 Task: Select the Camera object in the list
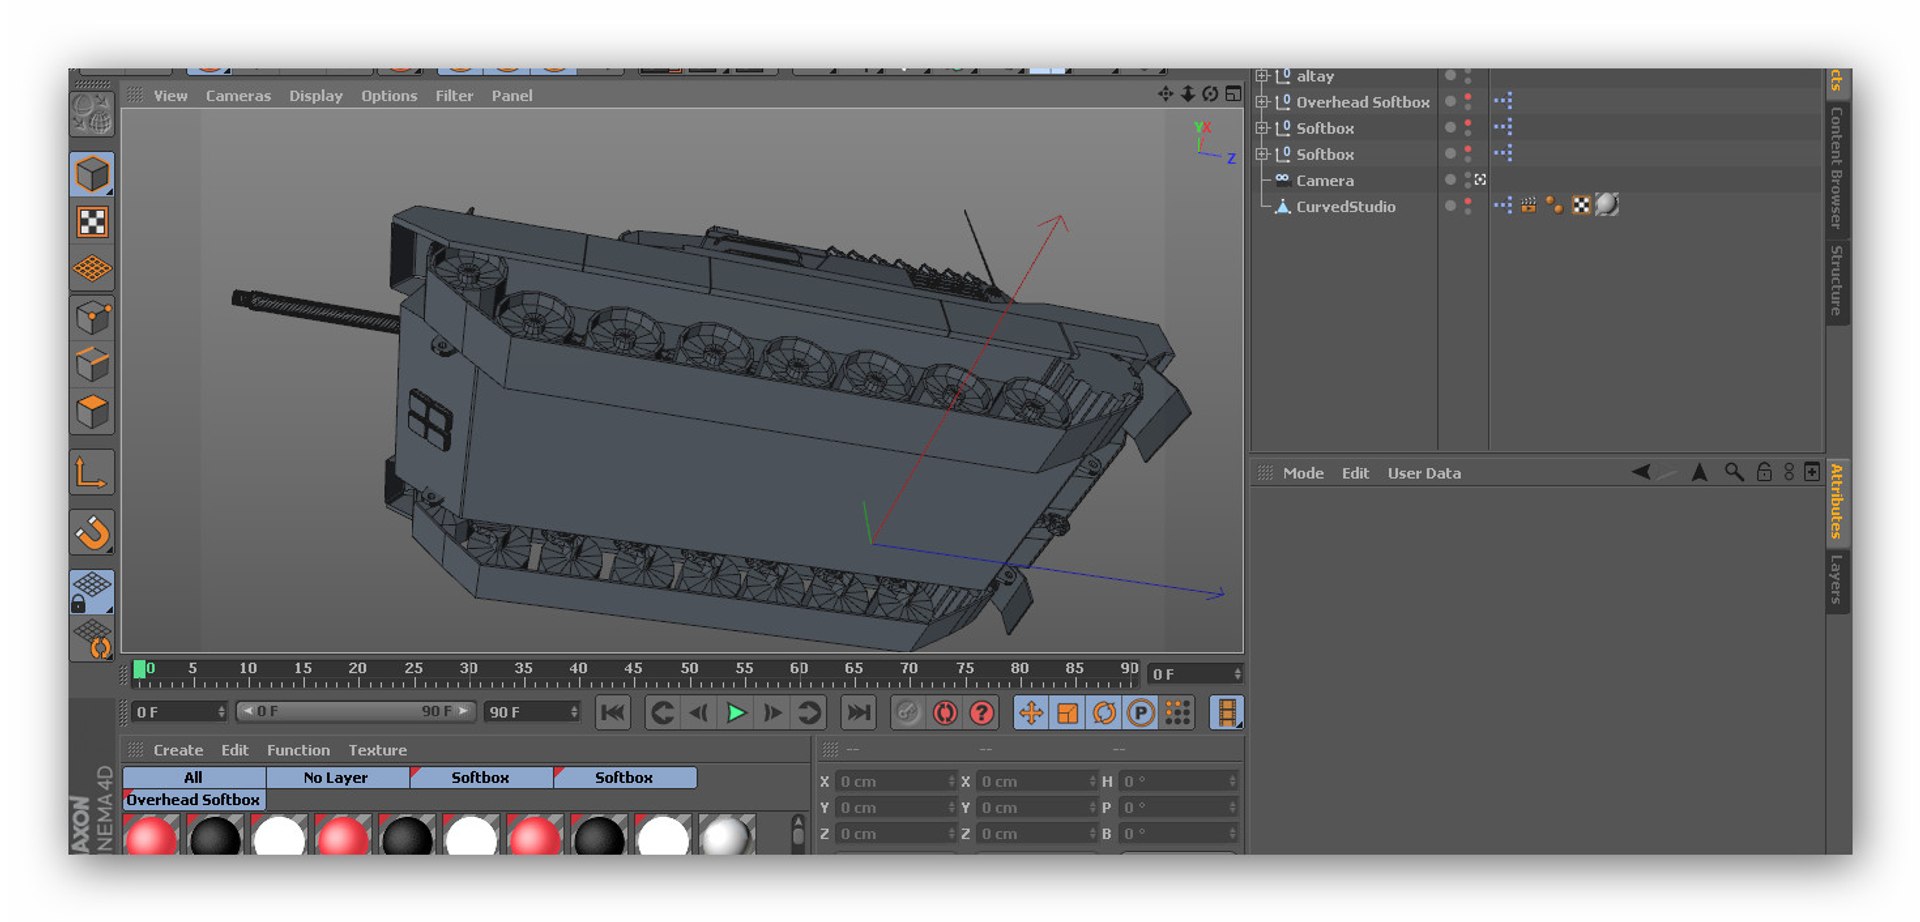click(1324, 180)
